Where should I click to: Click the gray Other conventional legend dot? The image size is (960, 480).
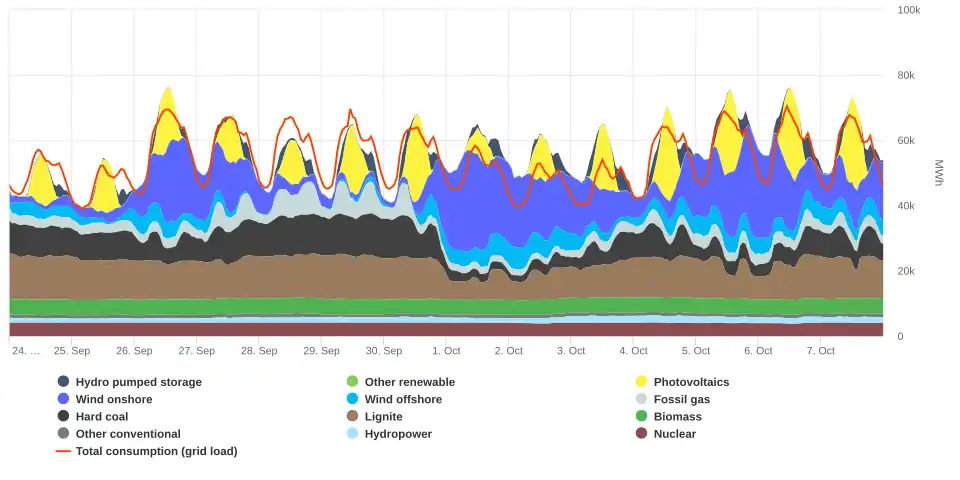[x=64, y=434]
